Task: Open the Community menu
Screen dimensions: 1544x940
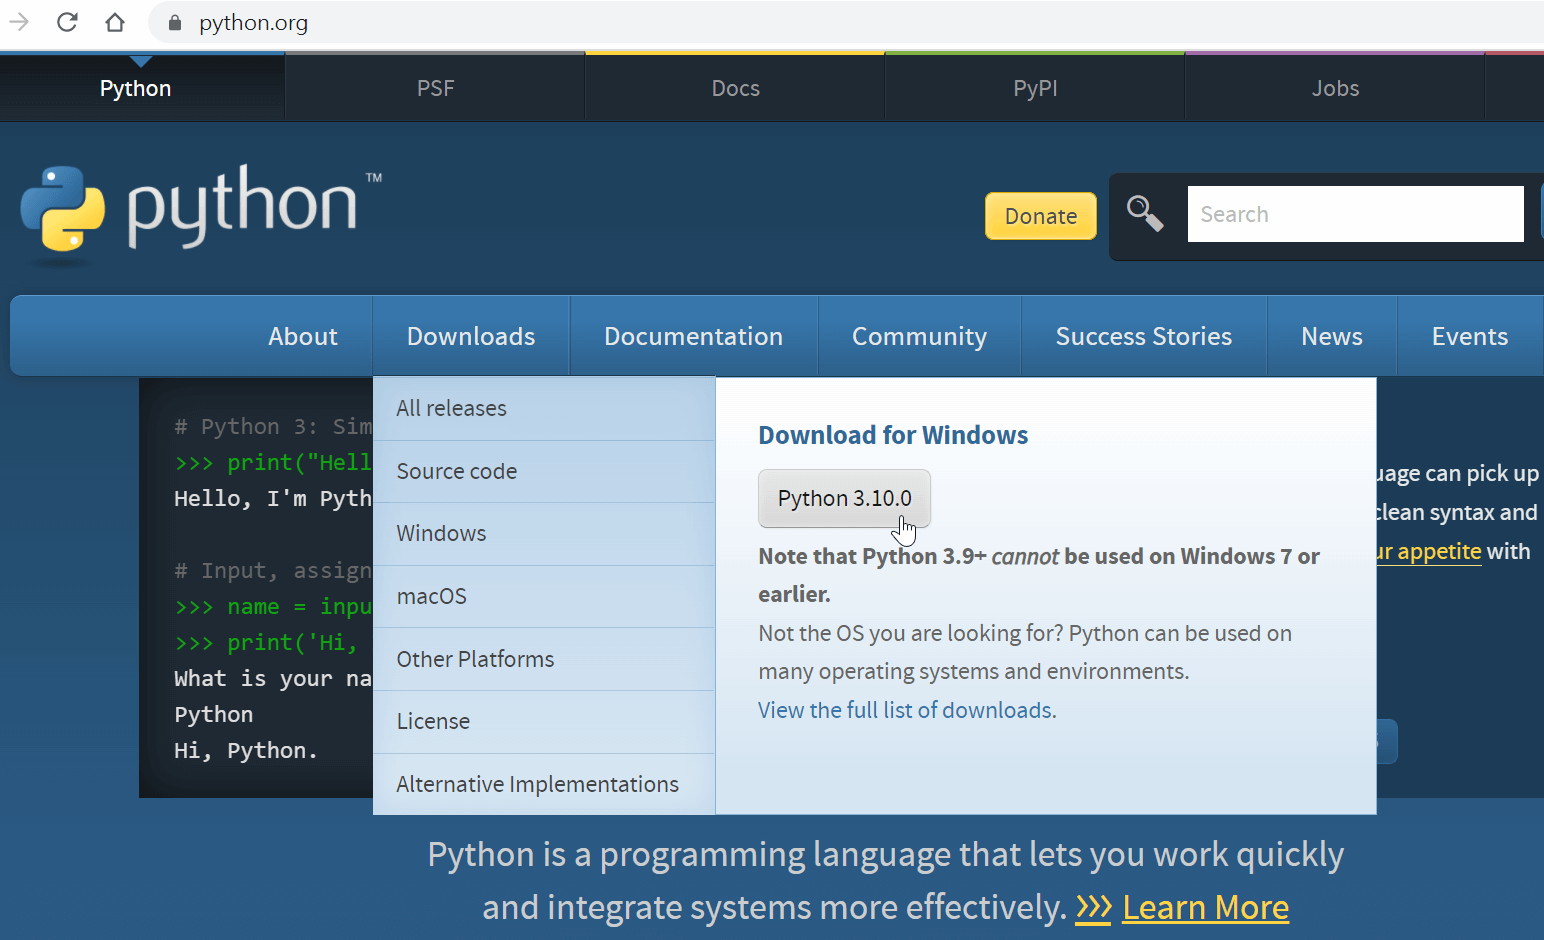Action: [920, 336]
